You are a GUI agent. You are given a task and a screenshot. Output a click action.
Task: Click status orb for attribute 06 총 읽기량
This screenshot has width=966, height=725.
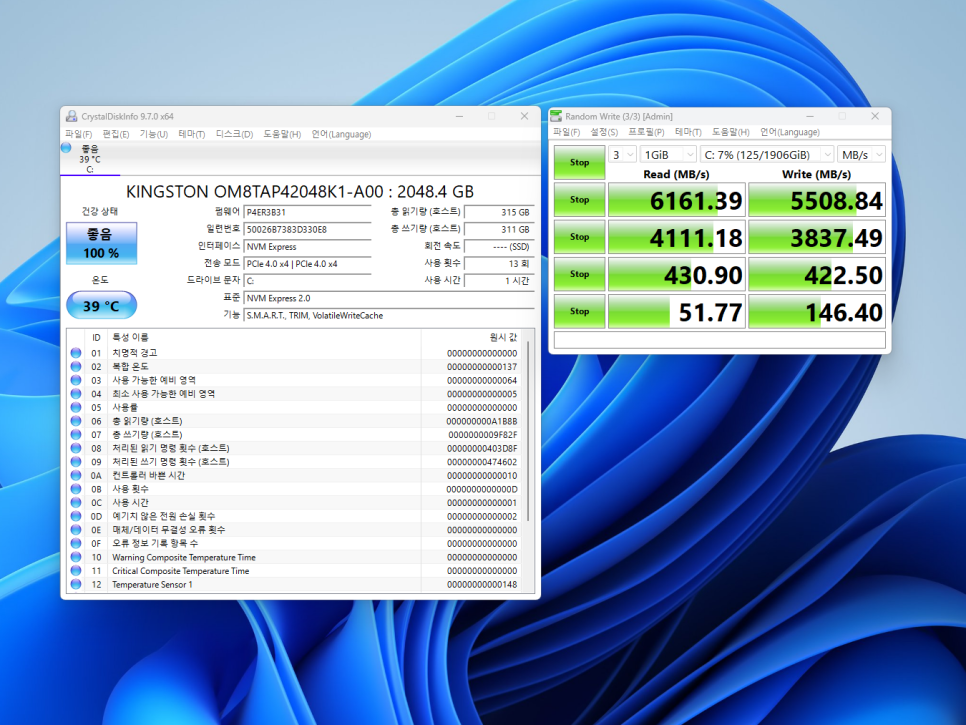(x=76, y=421)
